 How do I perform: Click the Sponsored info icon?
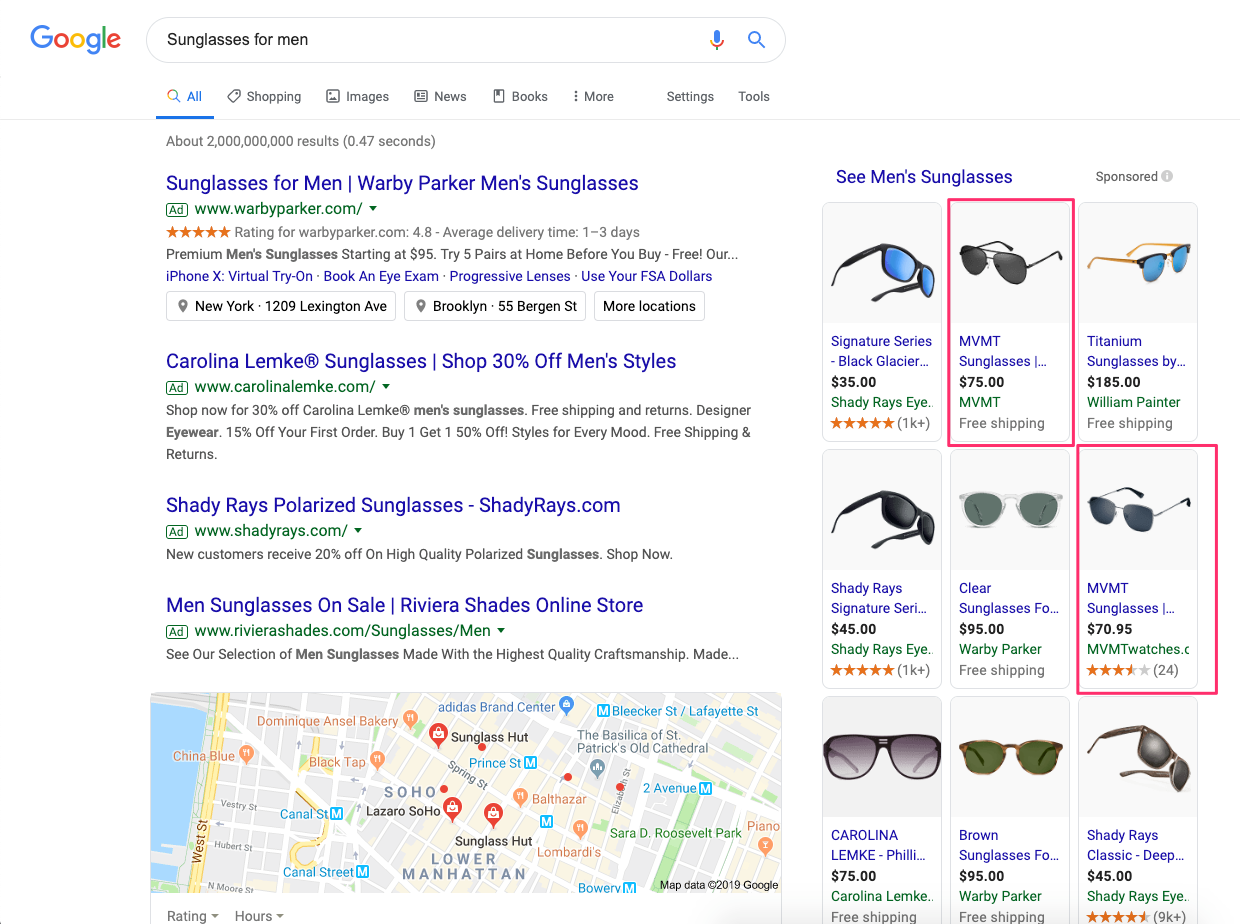(x=1166, y=176)
